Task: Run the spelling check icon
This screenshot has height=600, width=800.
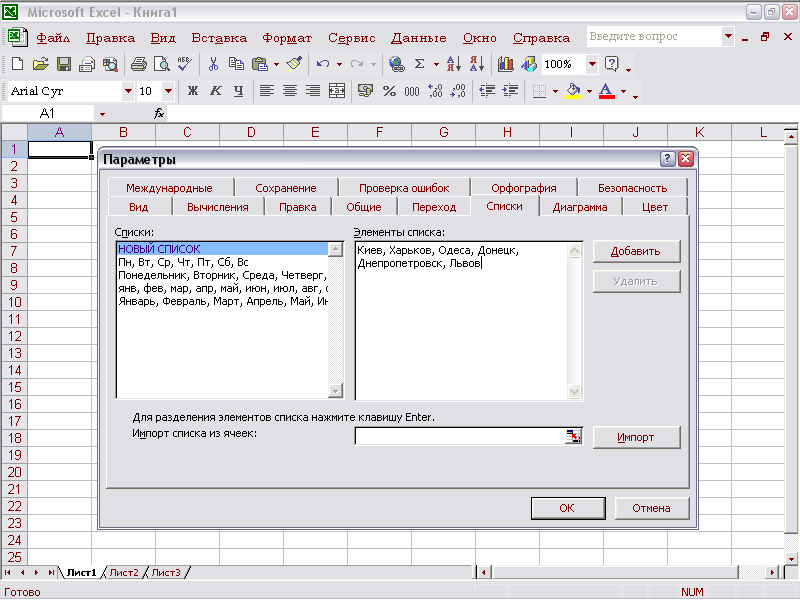Action: (x=185, y=64)
